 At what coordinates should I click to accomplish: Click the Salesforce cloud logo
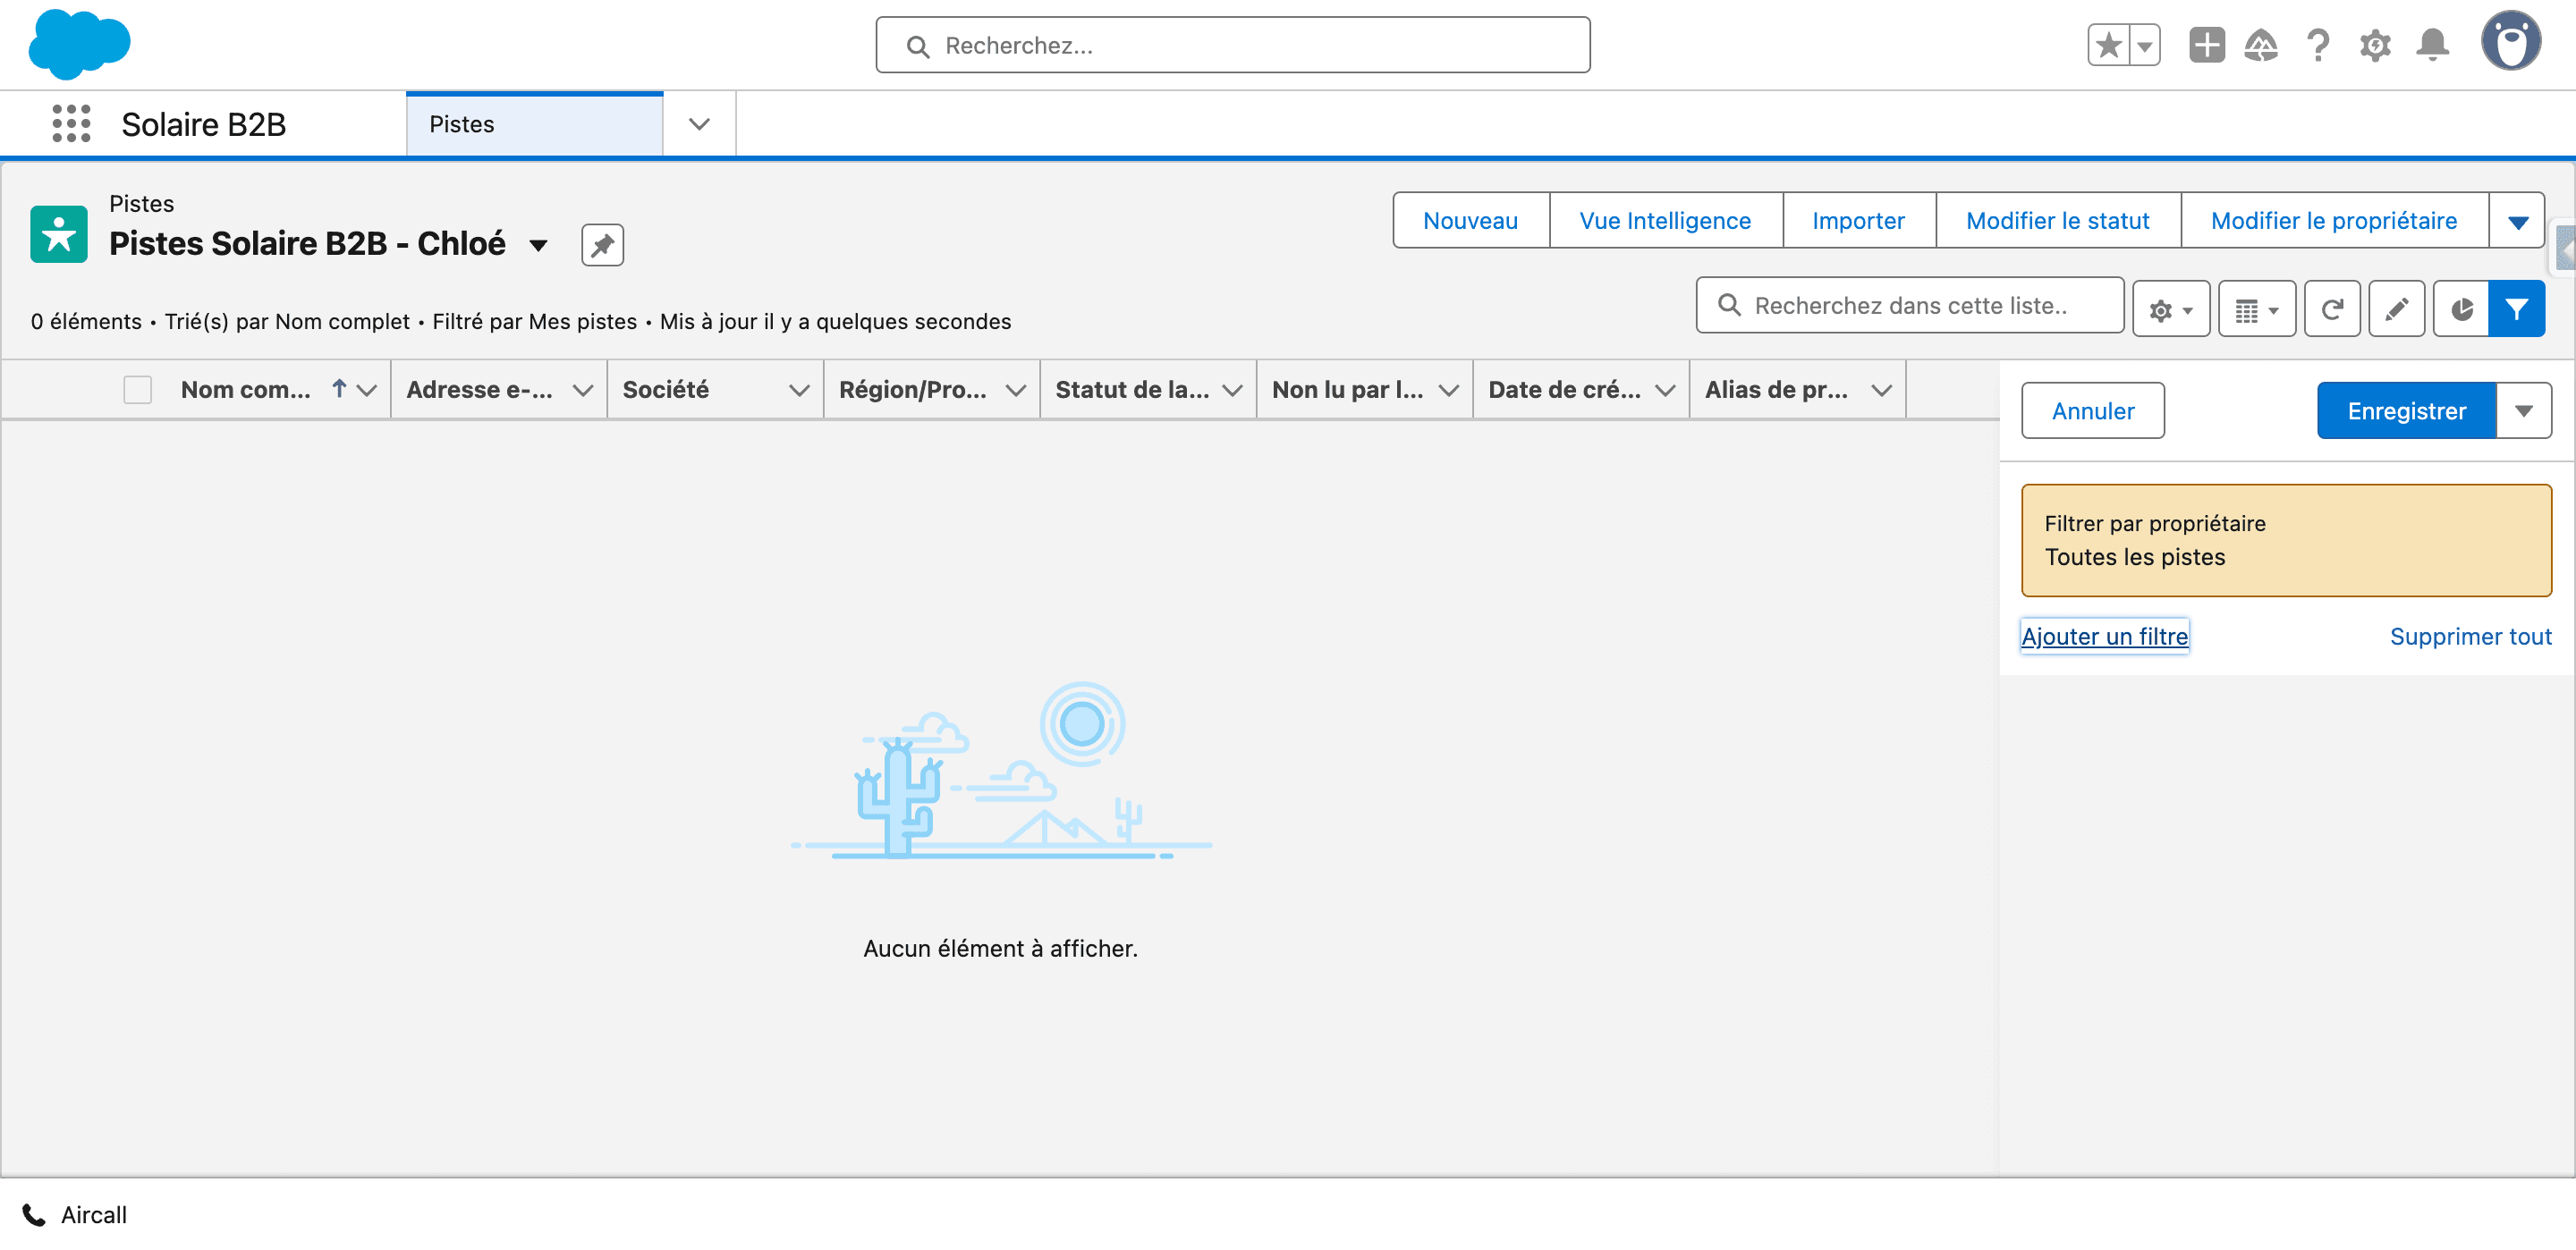[x=79, y=44]
